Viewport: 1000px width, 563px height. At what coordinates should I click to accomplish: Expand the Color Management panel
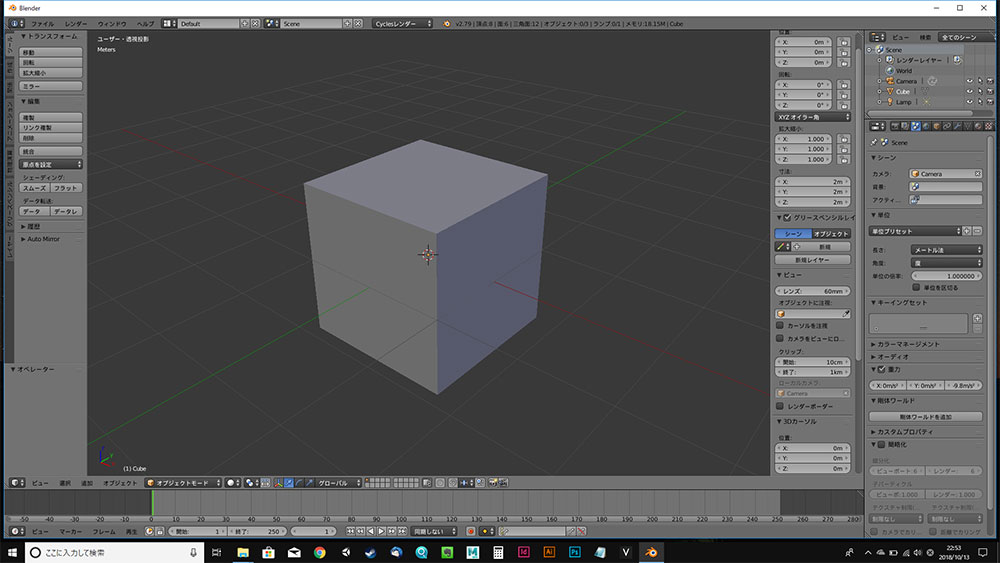point(908,344)
